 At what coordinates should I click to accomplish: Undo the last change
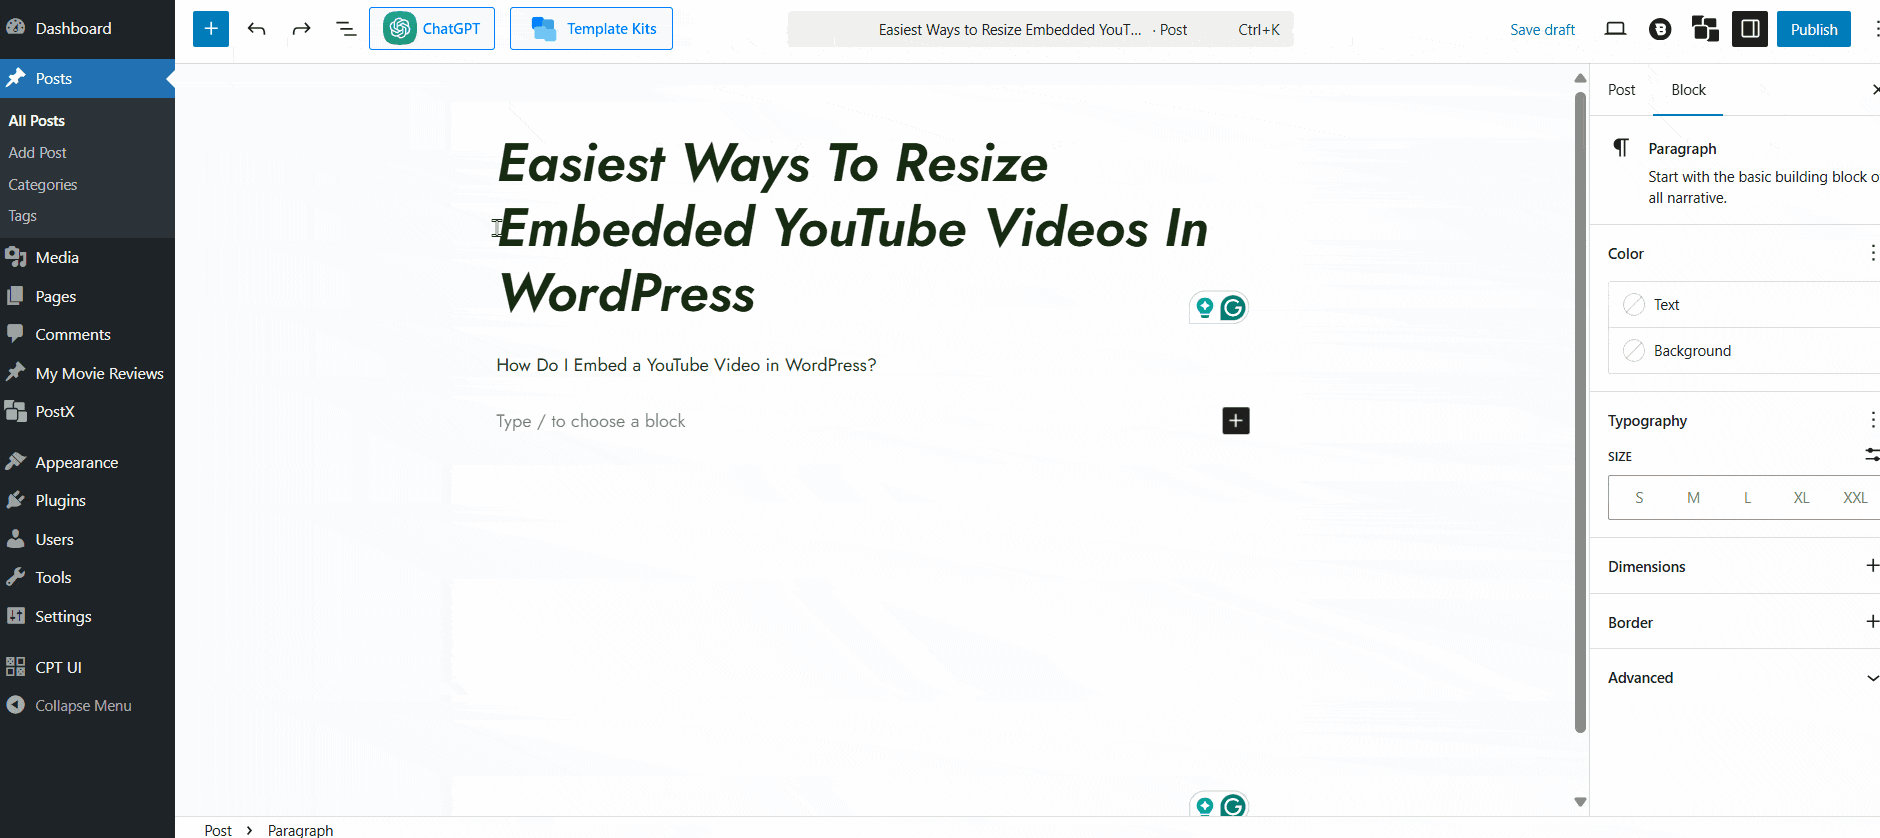pos(257,29)
